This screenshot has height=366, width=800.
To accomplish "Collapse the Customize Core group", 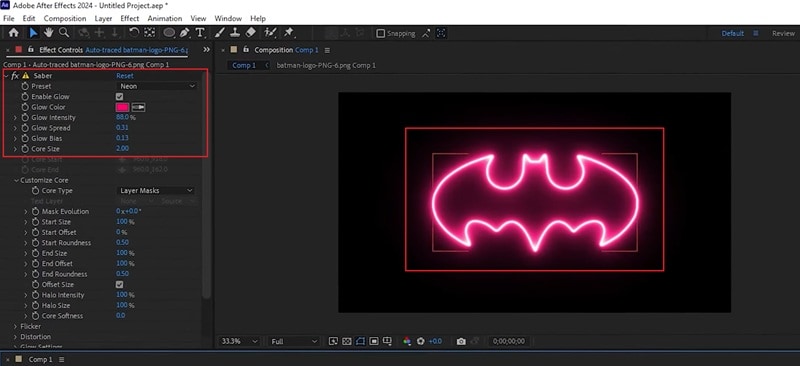I will coord(16,180).
